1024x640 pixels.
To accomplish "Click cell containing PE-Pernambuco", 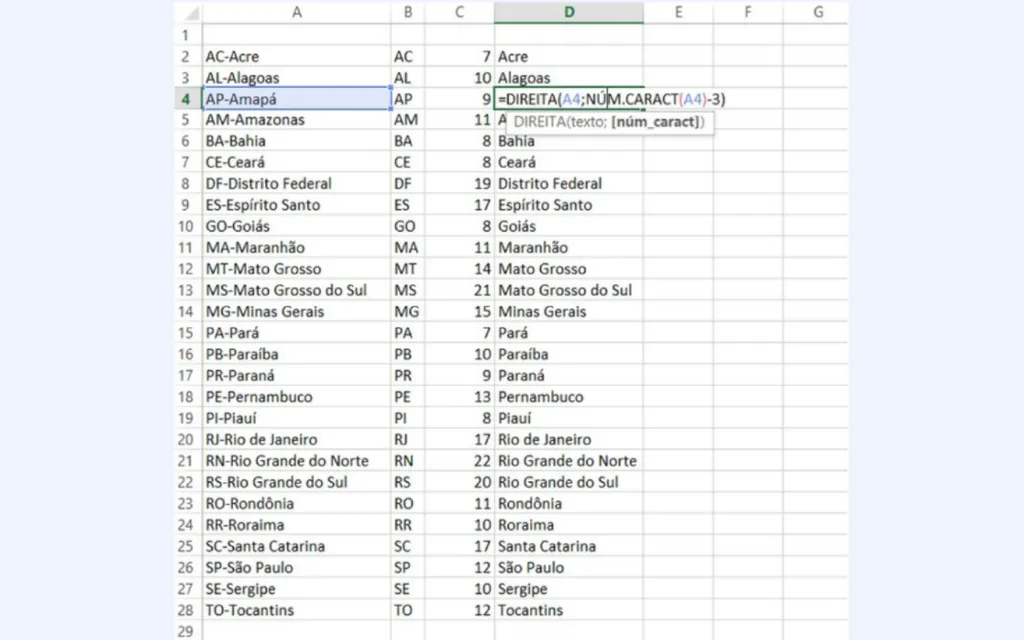I will click(x=296, y=397).
